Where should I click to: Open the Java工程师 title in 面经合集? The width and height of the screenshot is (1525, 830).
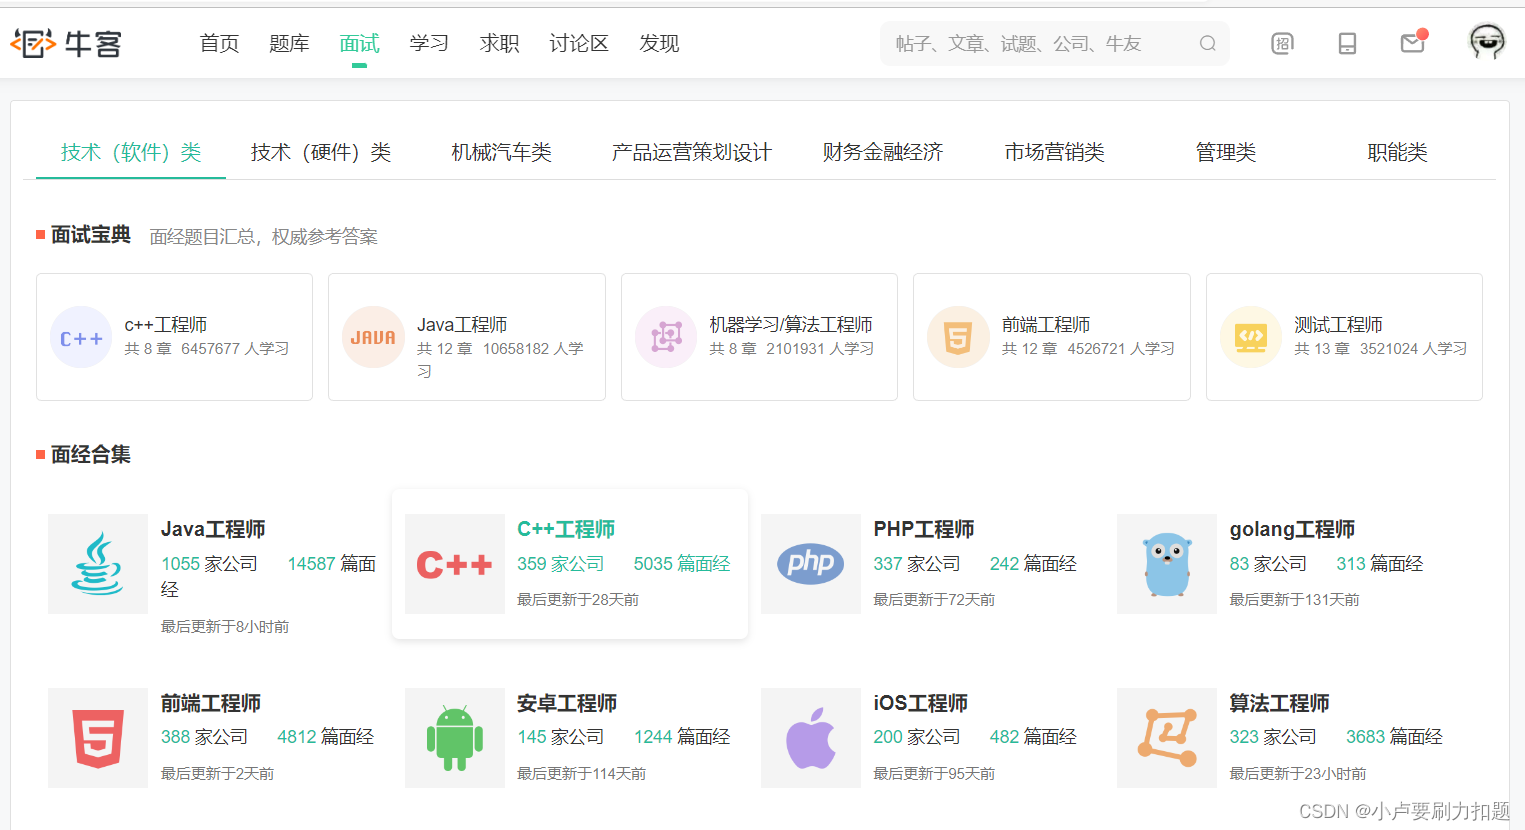213,529
